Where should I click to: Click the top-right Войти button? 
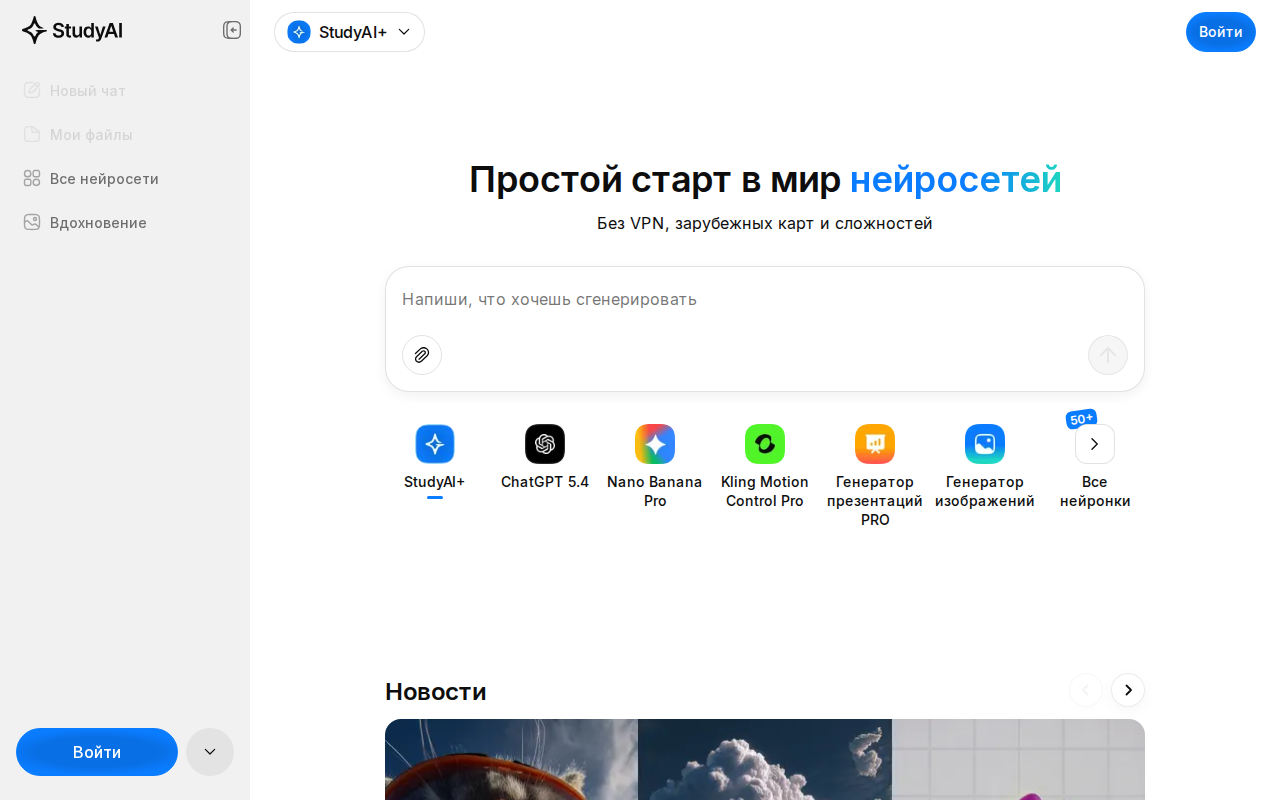coord(1220,31)
